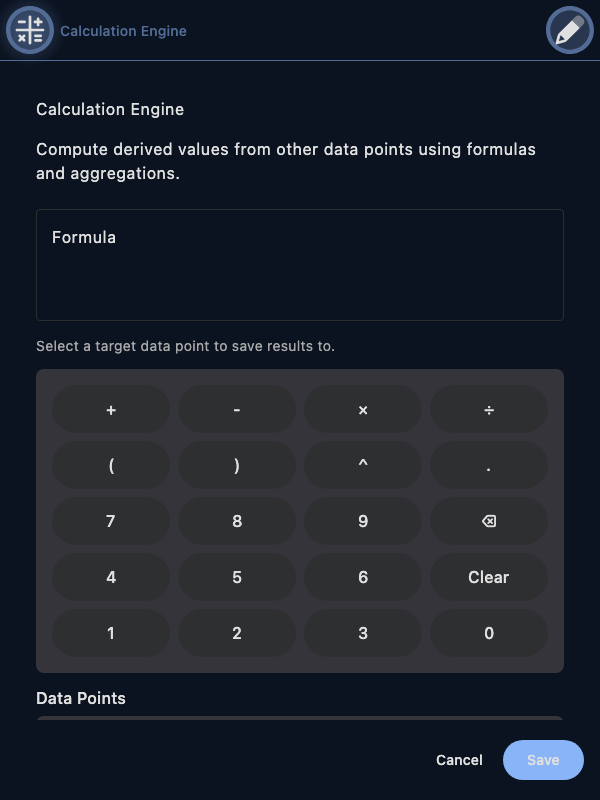Click the Calculation Engine title in the header
The height and width of the screenshot is (800, 600).
(123, 31)
